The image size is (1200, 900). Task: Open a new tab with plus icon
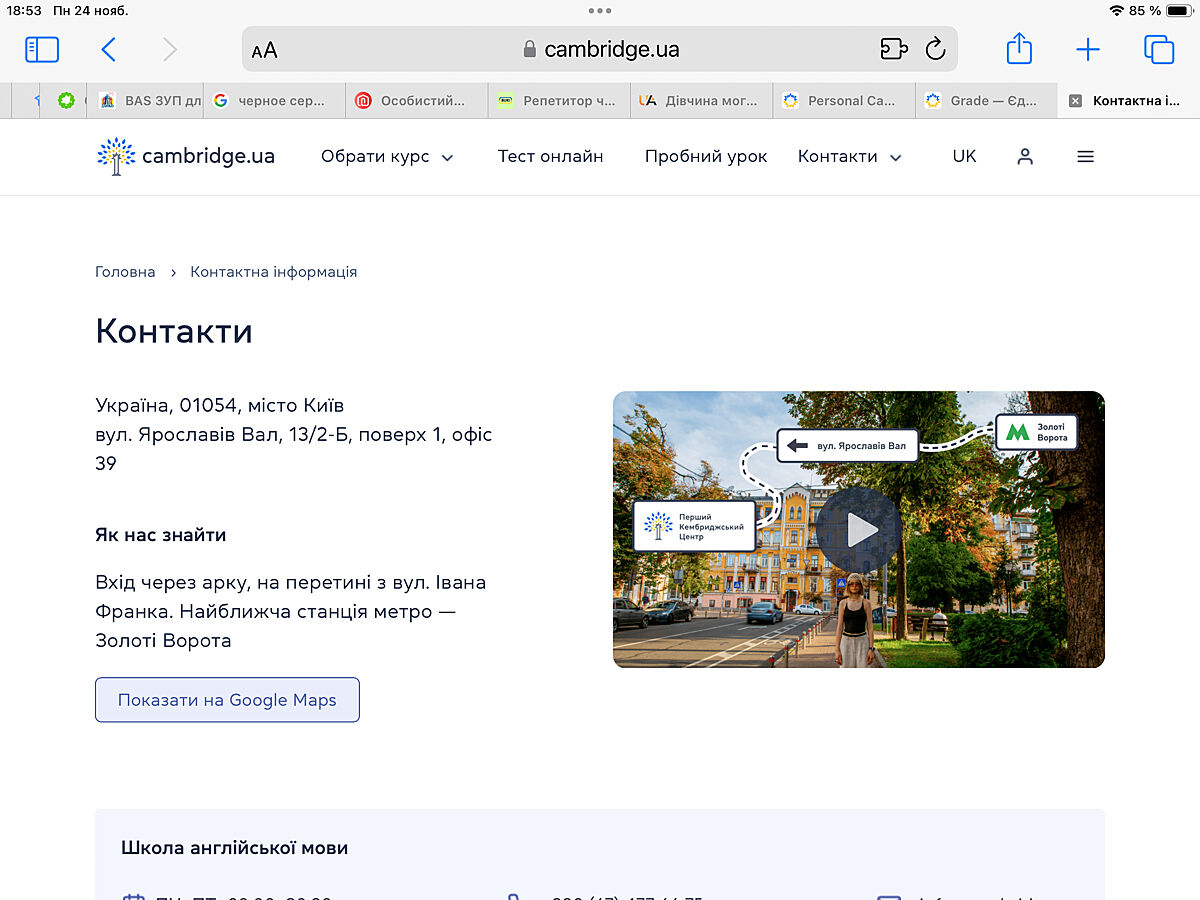(x=1088, y=49)
